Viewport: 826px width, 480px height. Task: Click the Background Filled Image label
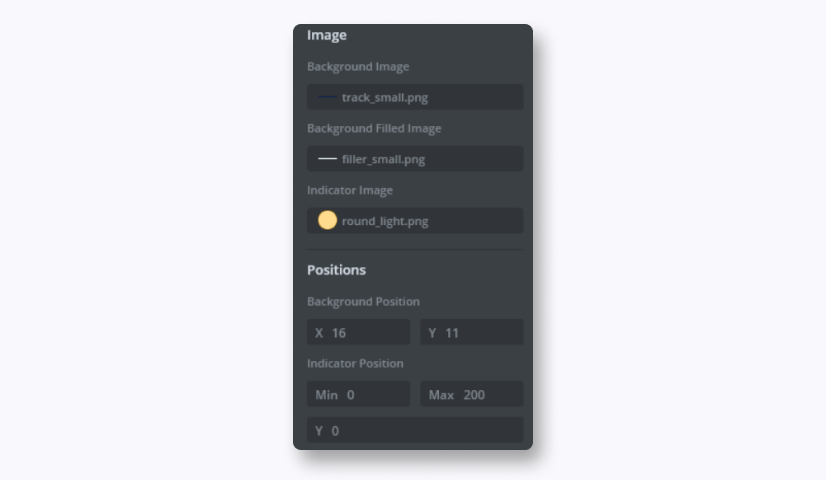[374, 129]
